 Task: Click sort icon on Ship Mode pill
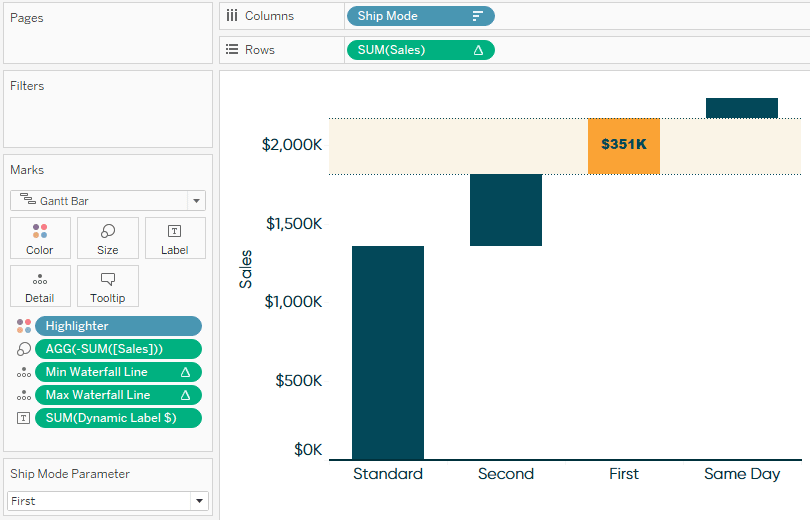478,16
